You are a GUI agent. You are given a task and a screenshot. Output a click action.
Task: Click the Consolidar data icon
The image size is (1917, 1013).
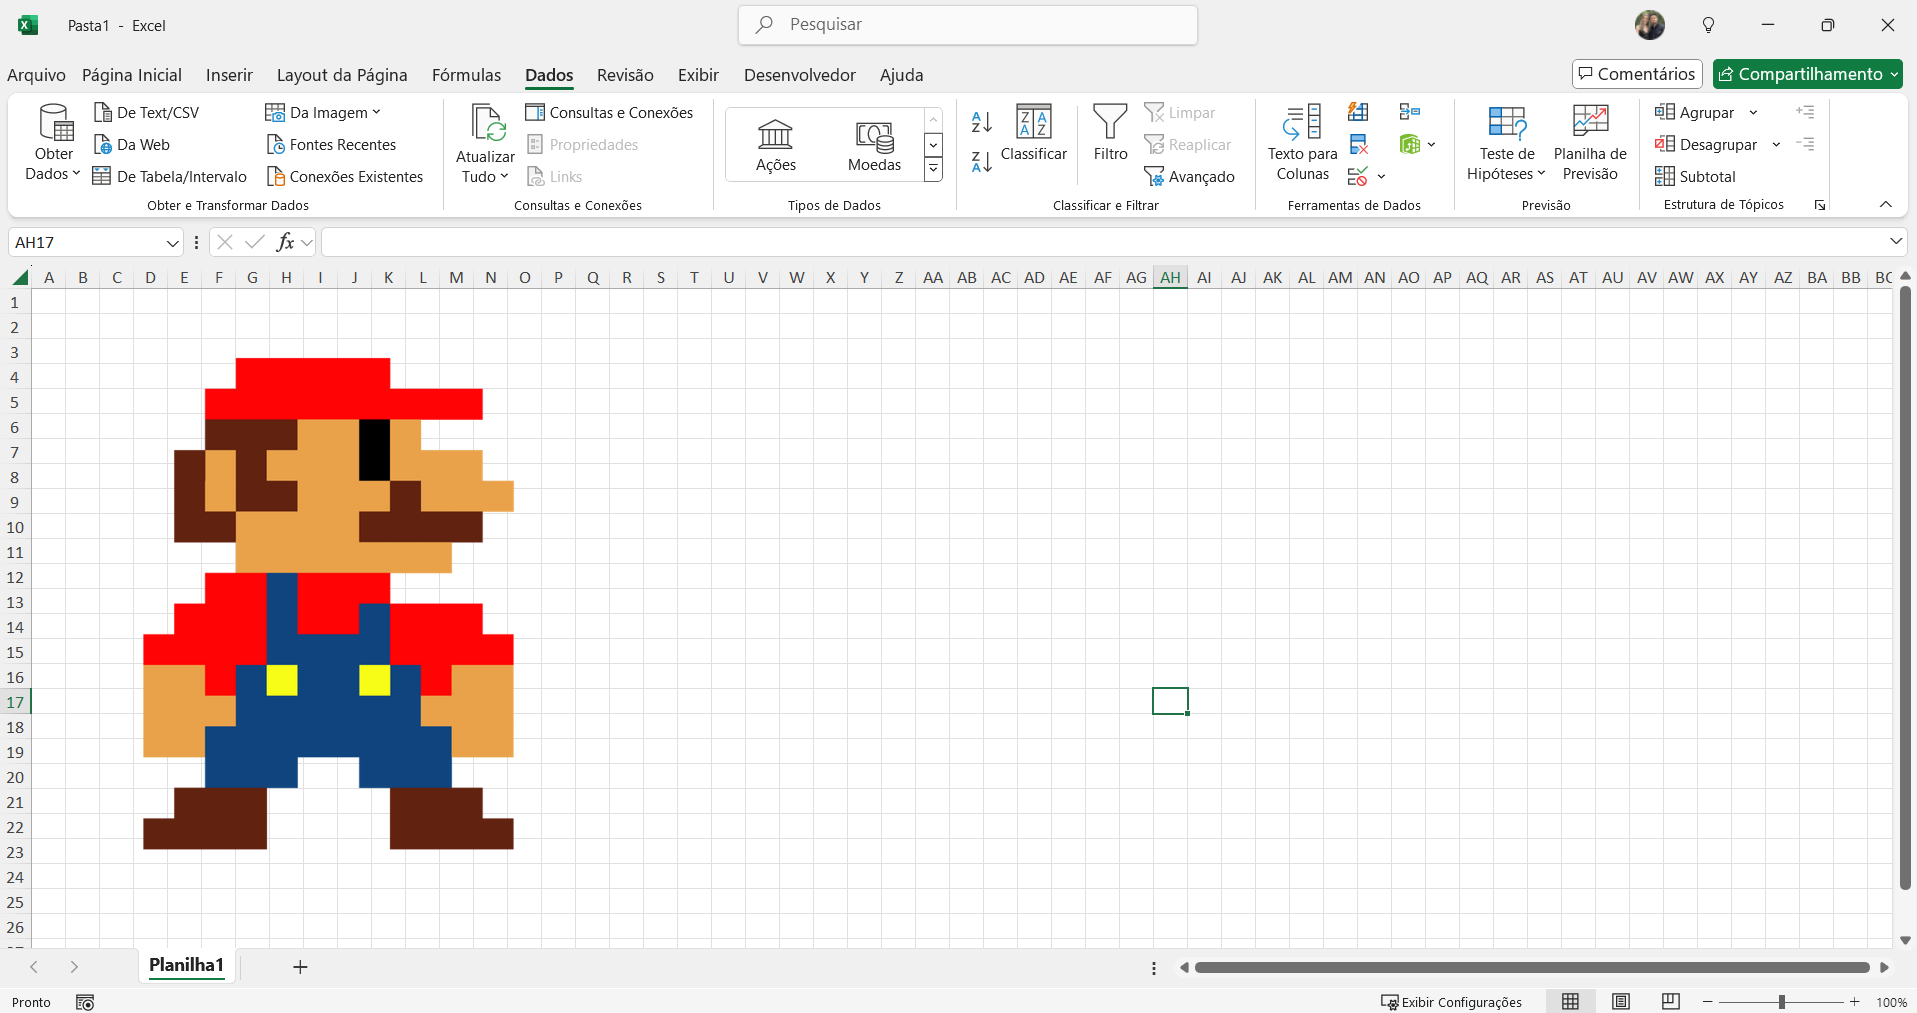point(1410,112)
